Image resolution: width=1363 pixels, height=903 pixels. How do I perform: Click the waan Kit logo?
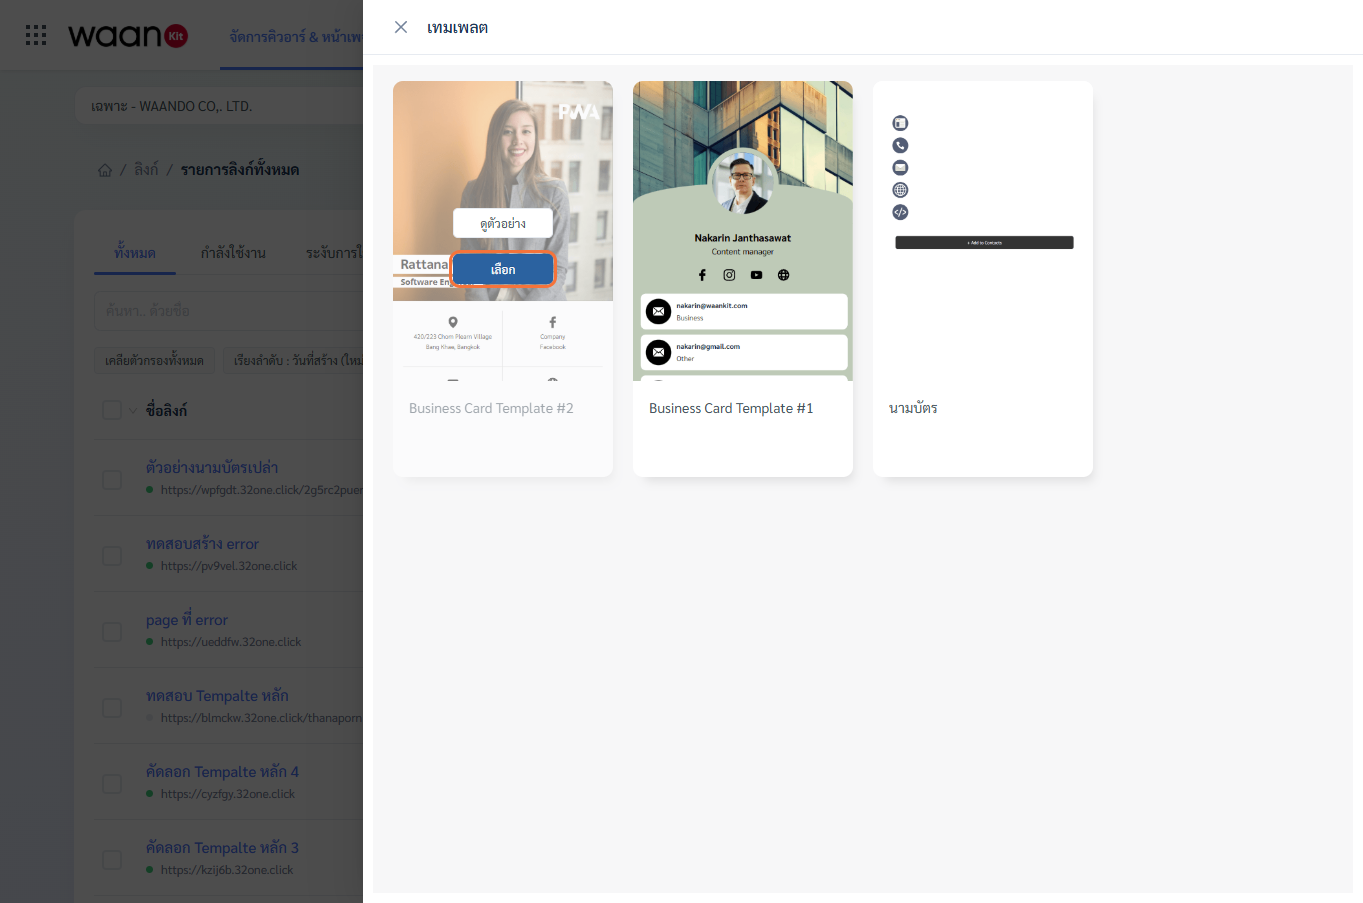(128, 36)
